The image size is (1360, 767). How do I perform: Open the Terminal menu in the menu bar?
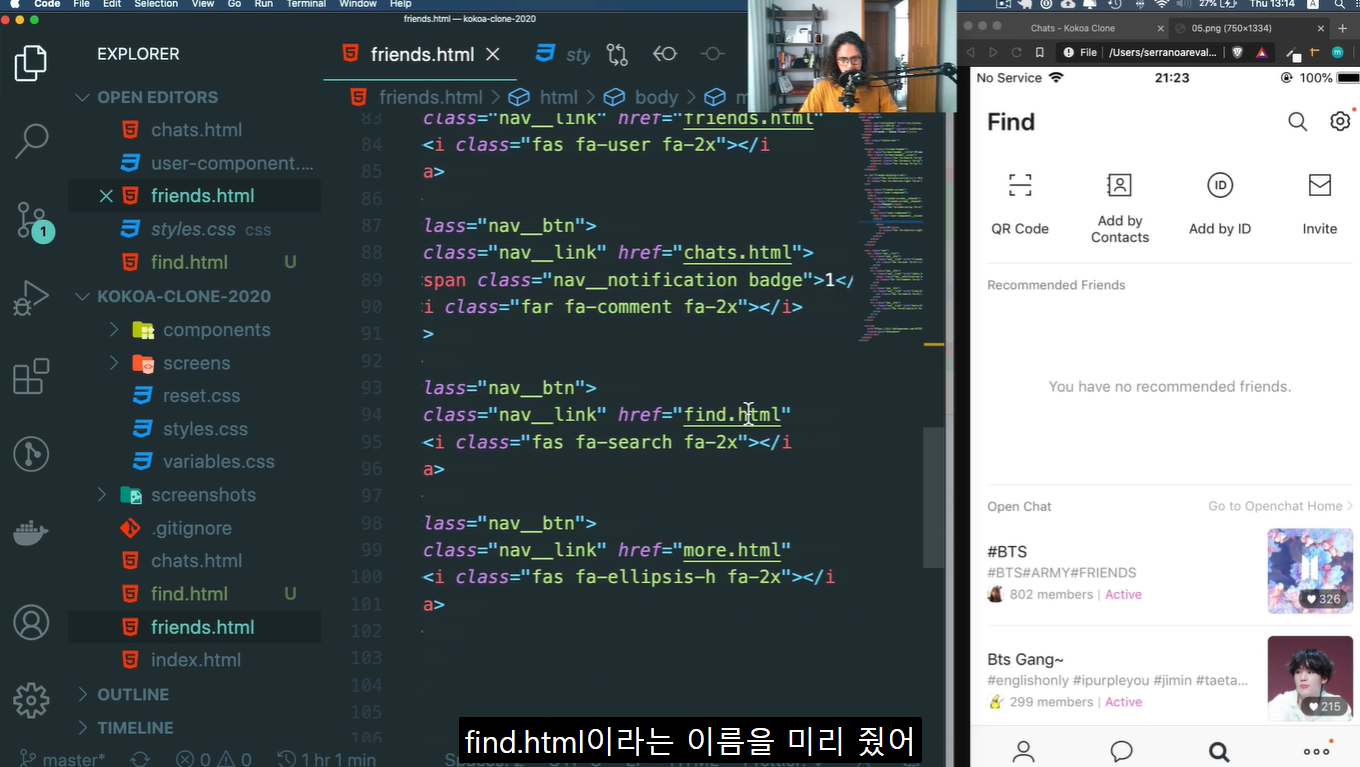click(308, 4)
